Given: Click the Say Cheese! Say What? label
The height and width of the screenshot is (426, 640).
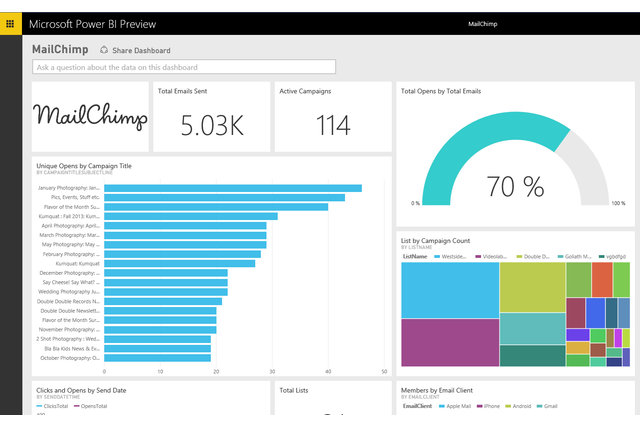Looking at the screenshot, I should pos(71,282).
